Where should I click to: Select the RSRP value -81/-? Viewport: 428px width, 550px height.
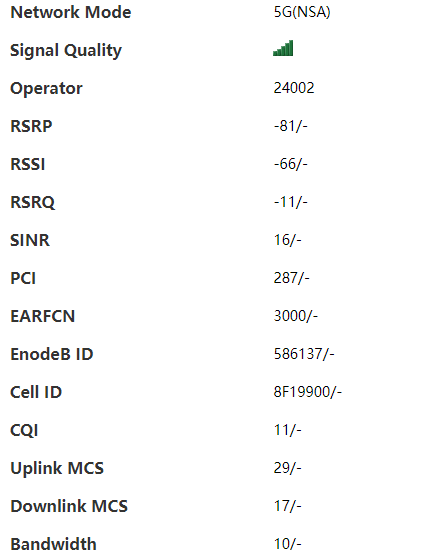290,126
